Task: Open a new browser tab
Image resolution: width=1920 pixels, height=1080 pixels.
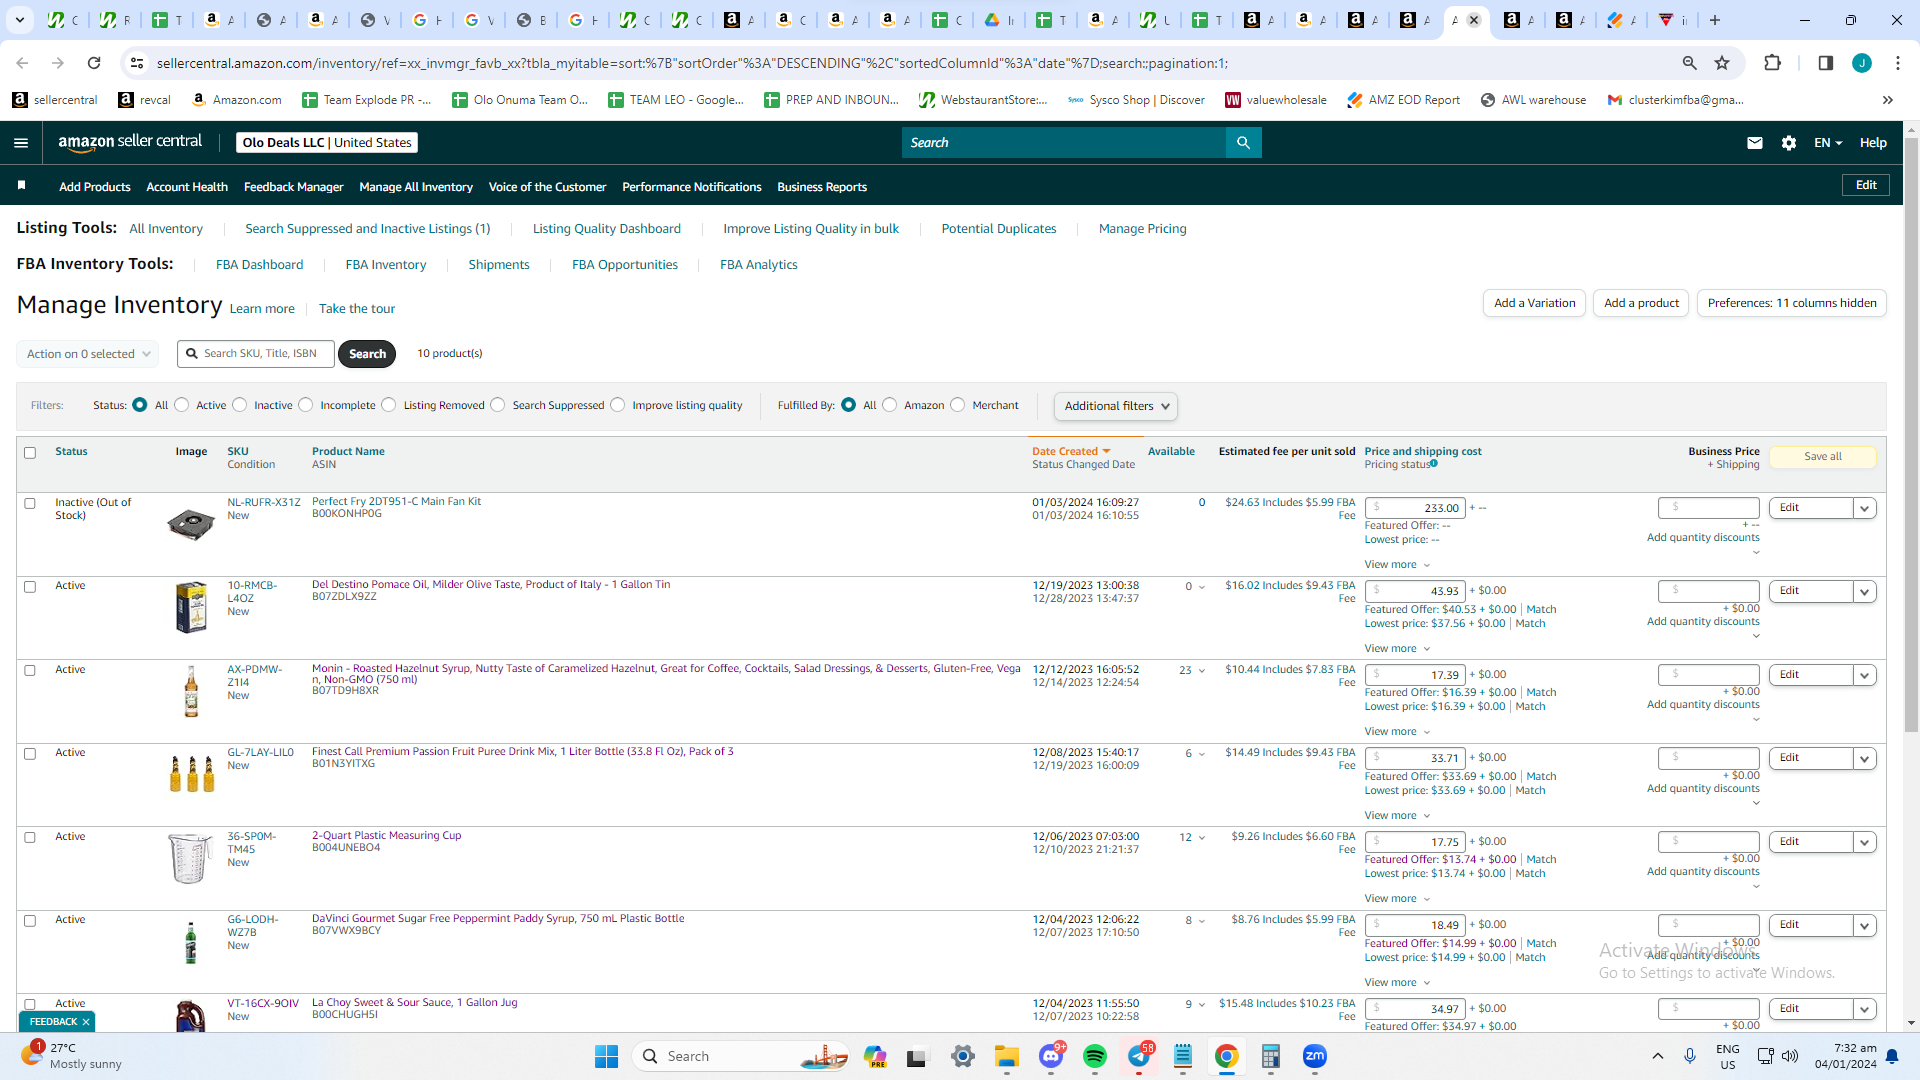Action: 1715,20
